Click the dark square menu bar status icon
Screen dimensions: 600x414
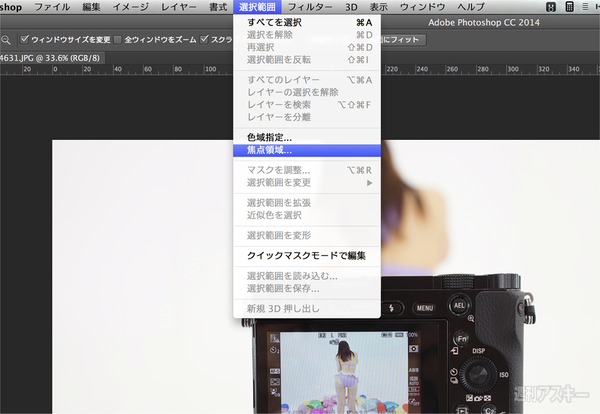click(x=549, y=7)
